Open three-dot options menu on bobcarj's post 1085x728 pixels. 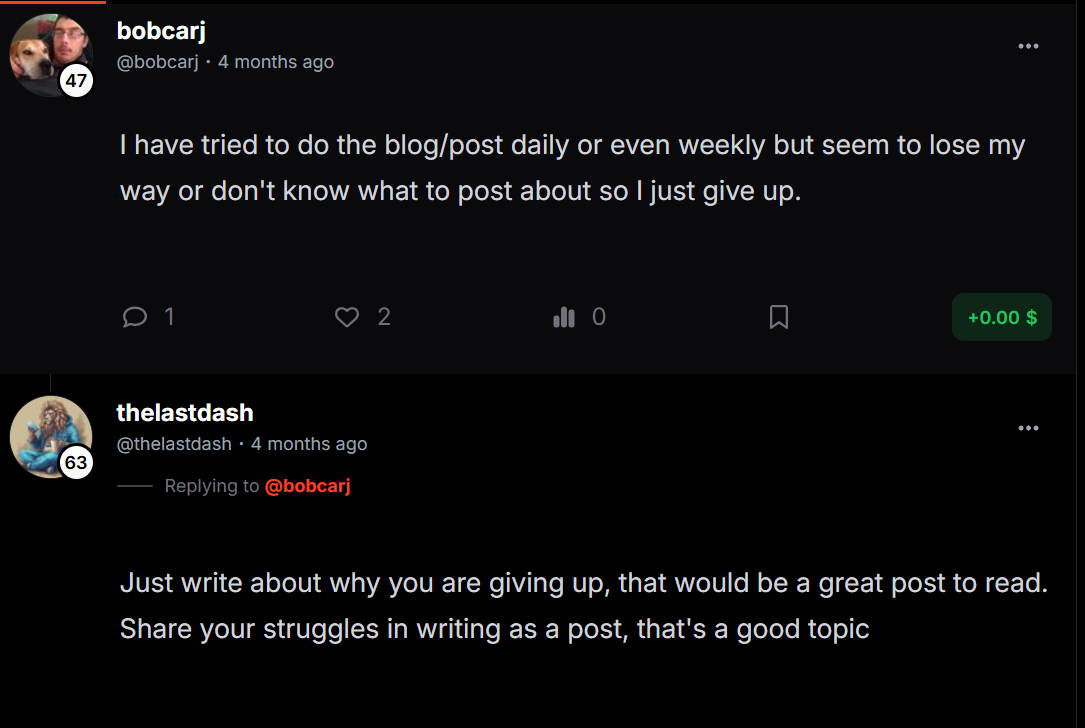1028,46
